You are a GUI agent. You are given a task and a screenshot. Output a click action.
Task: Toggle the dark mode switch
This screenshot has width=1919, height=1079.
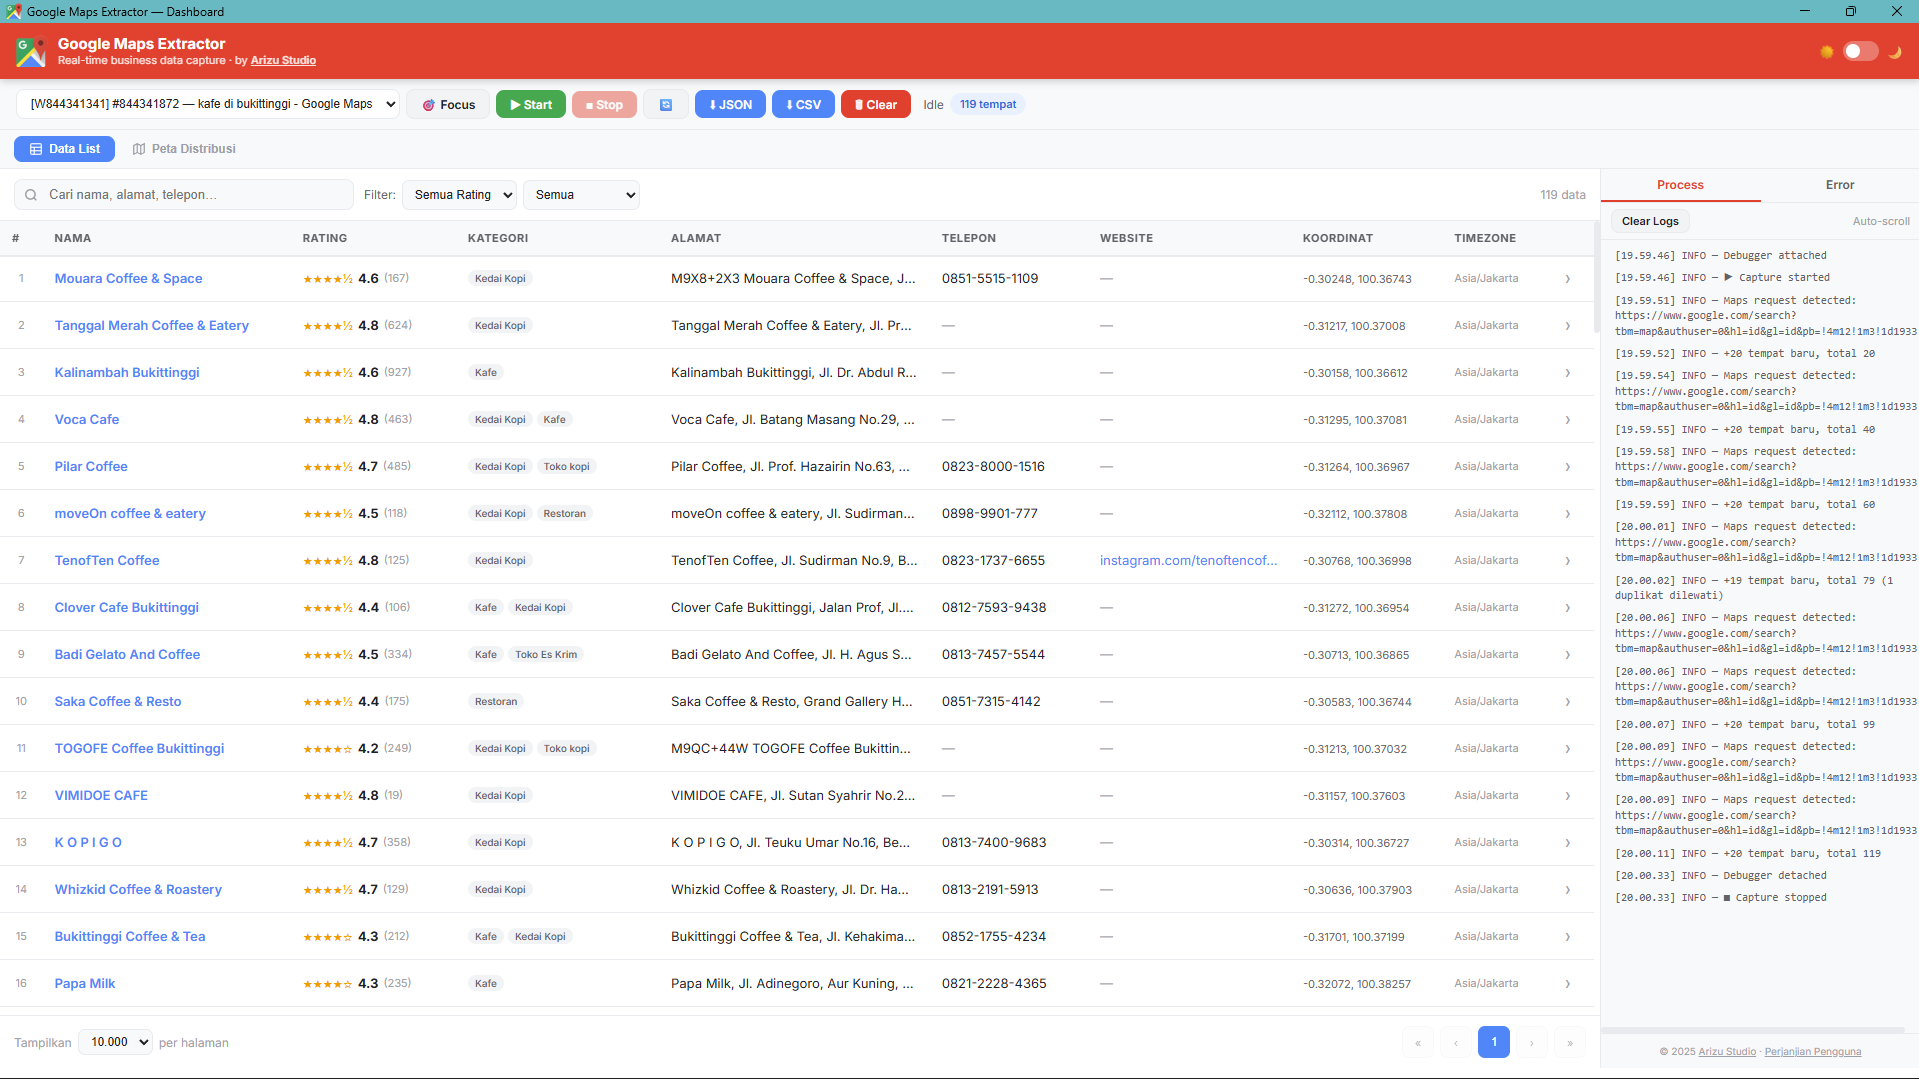1861,52
